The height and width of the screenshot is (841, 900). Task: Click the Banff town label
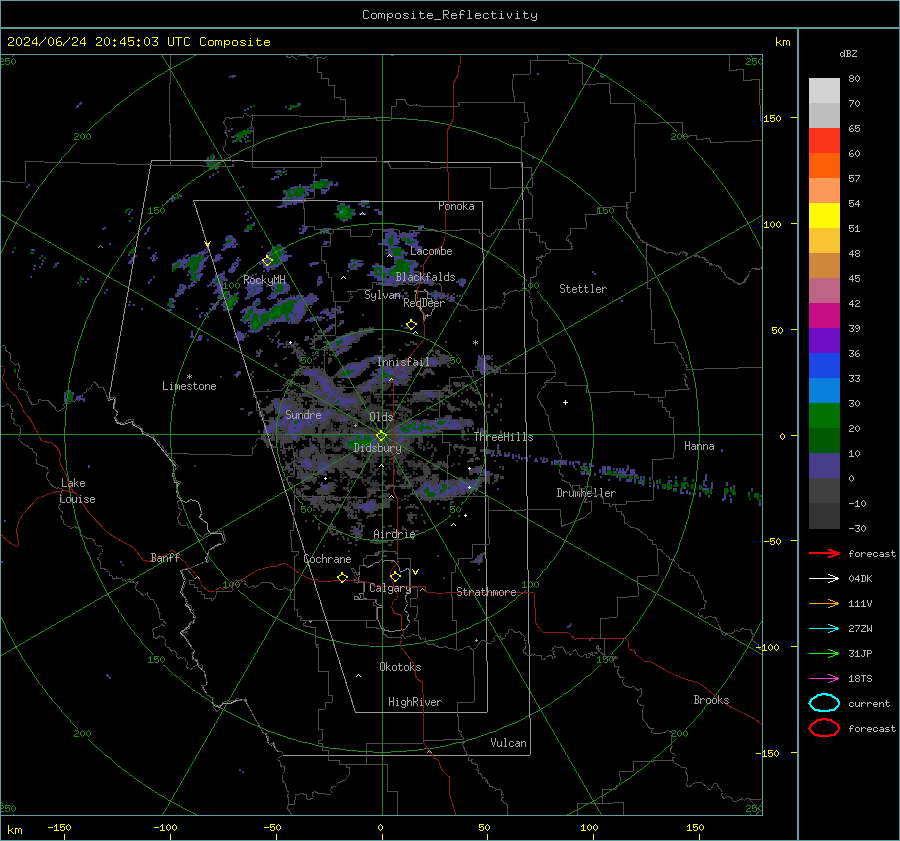[x=165, y=558]
